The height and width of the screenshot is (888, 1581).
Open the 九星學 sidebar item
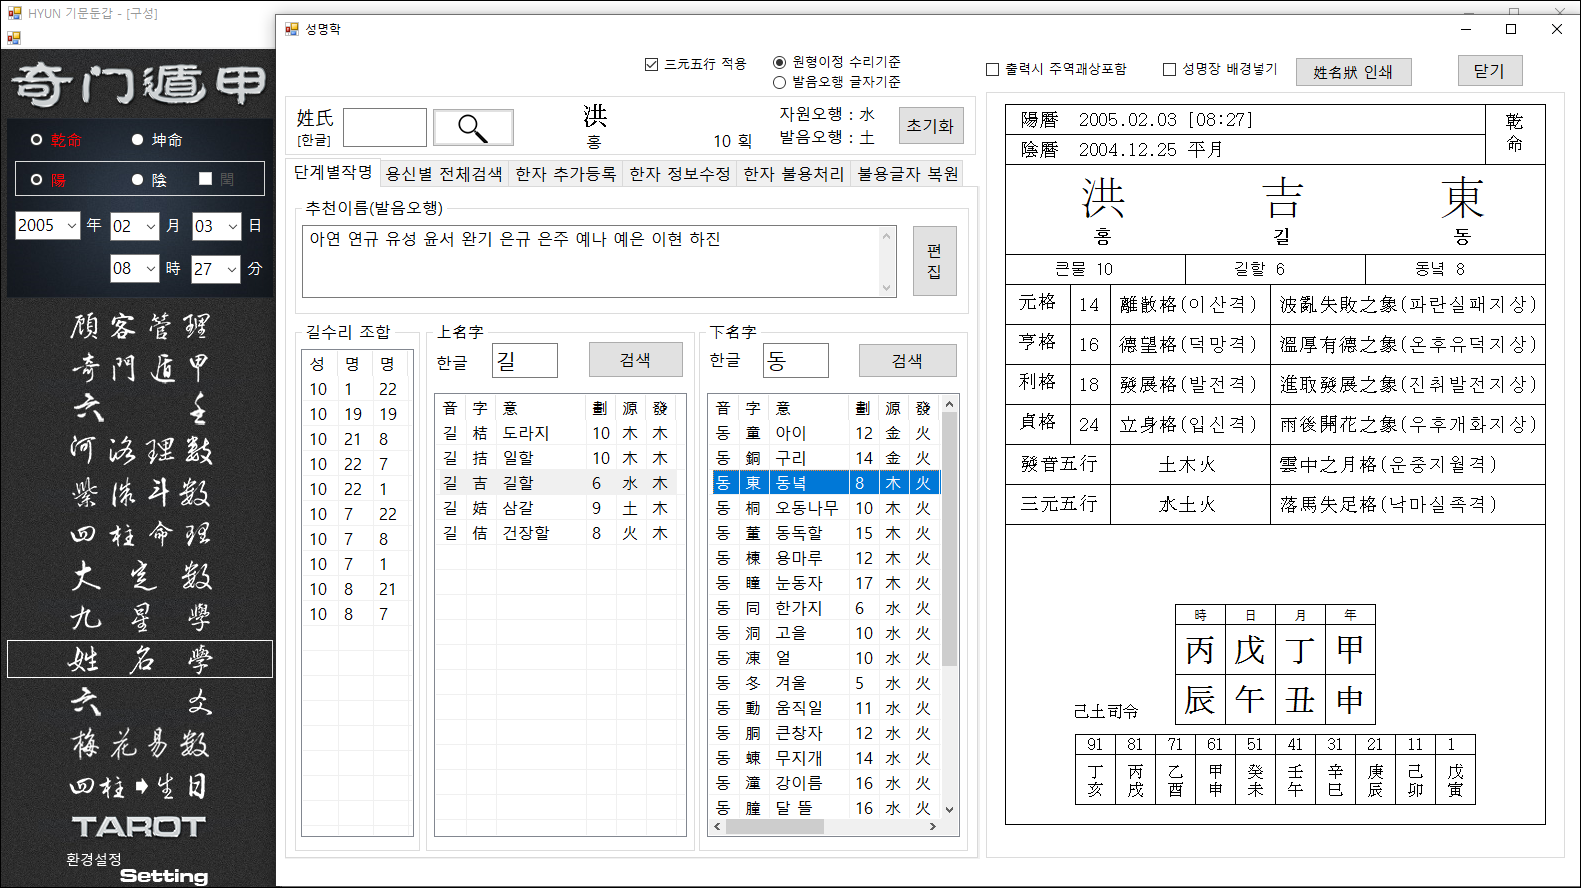pos(140,618)
